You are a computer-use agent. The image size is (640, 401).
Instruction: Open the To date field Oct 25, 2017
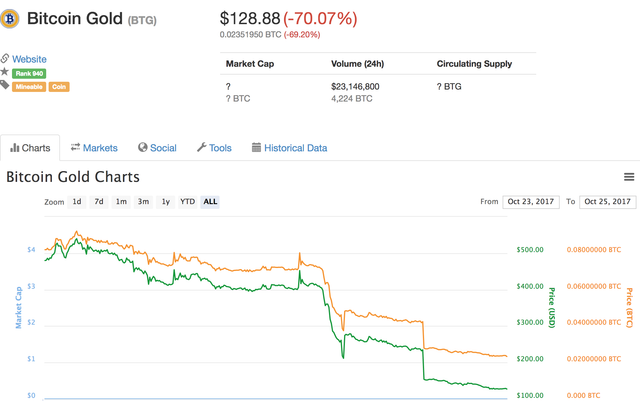click(607, 202)
